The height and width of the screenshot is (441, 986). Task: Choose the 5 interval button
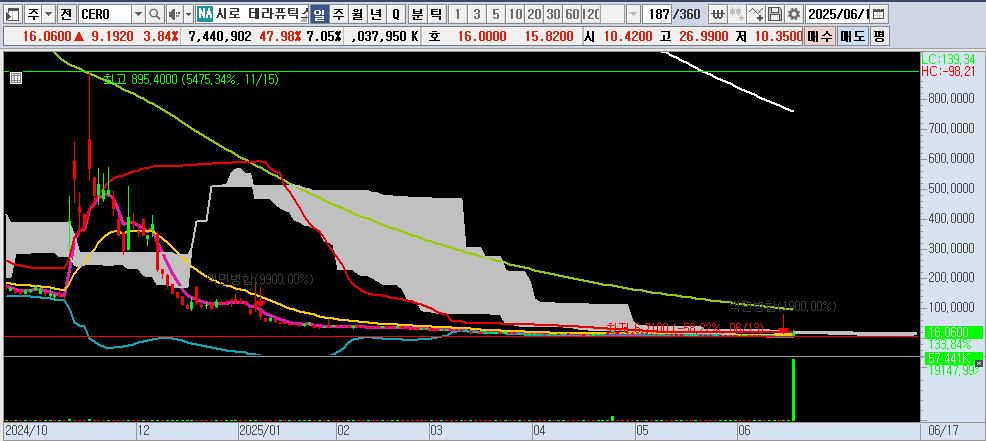tap(496, 13)
